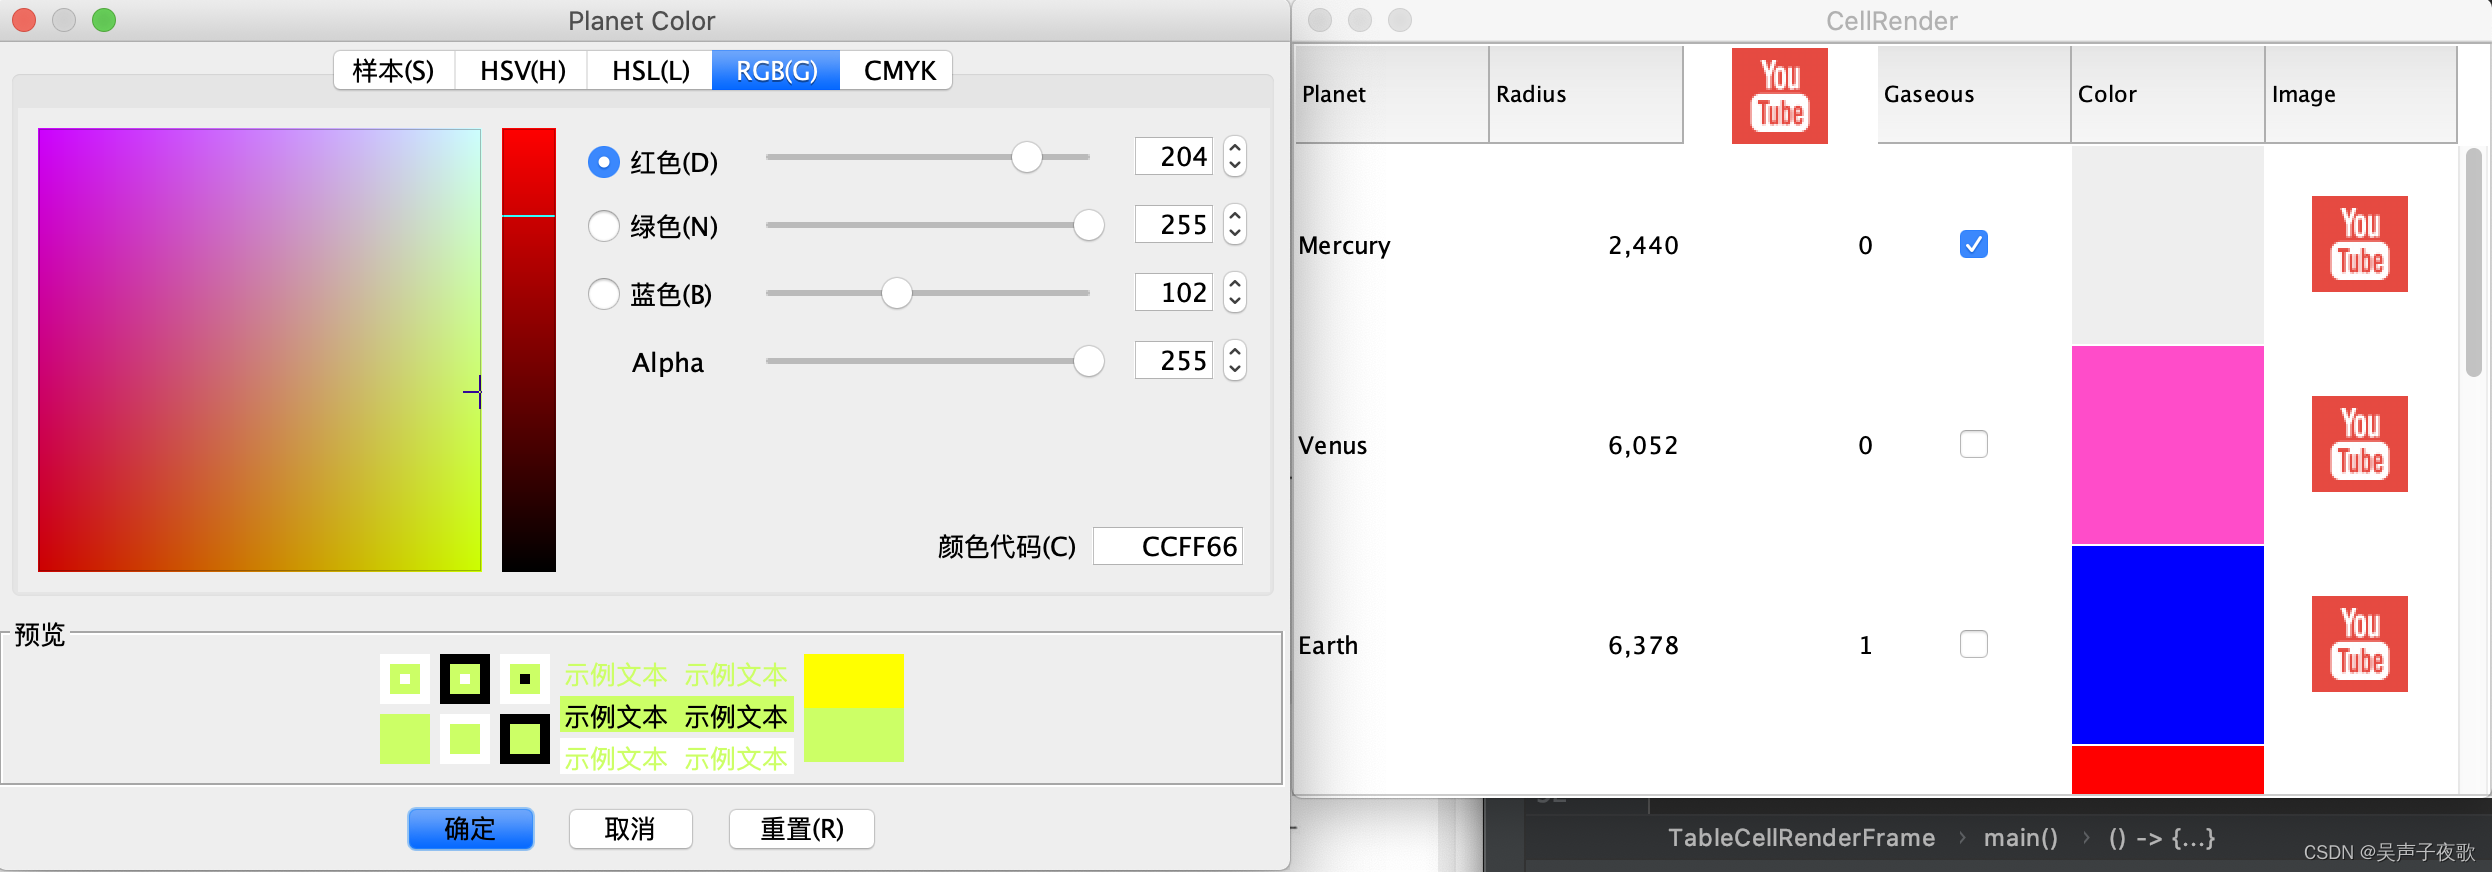Click the Gaseous column header
This screenshot has height=872, width=2492.
click(1973, 95)
